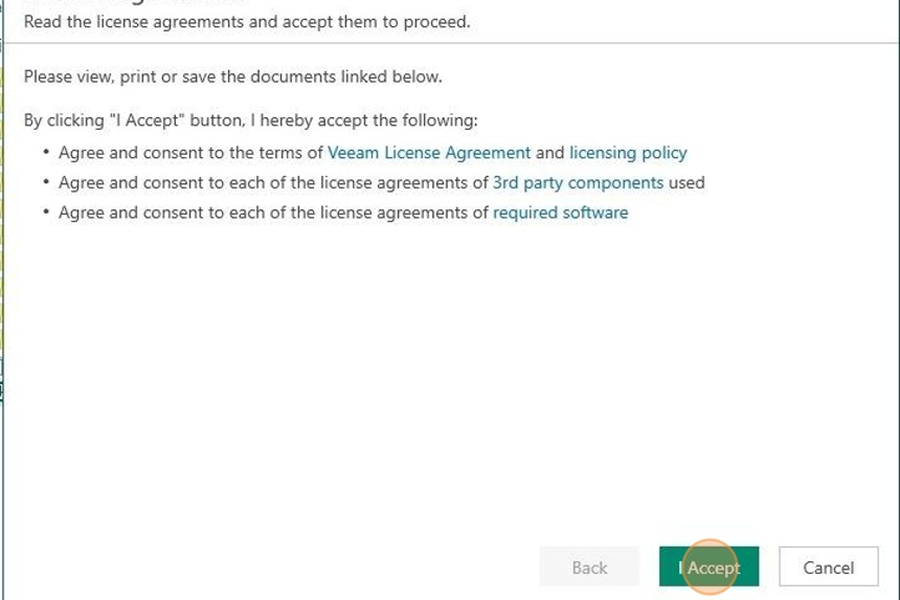
Task: Click the bullet beside the Veeam License line
Action: point(46,152)
